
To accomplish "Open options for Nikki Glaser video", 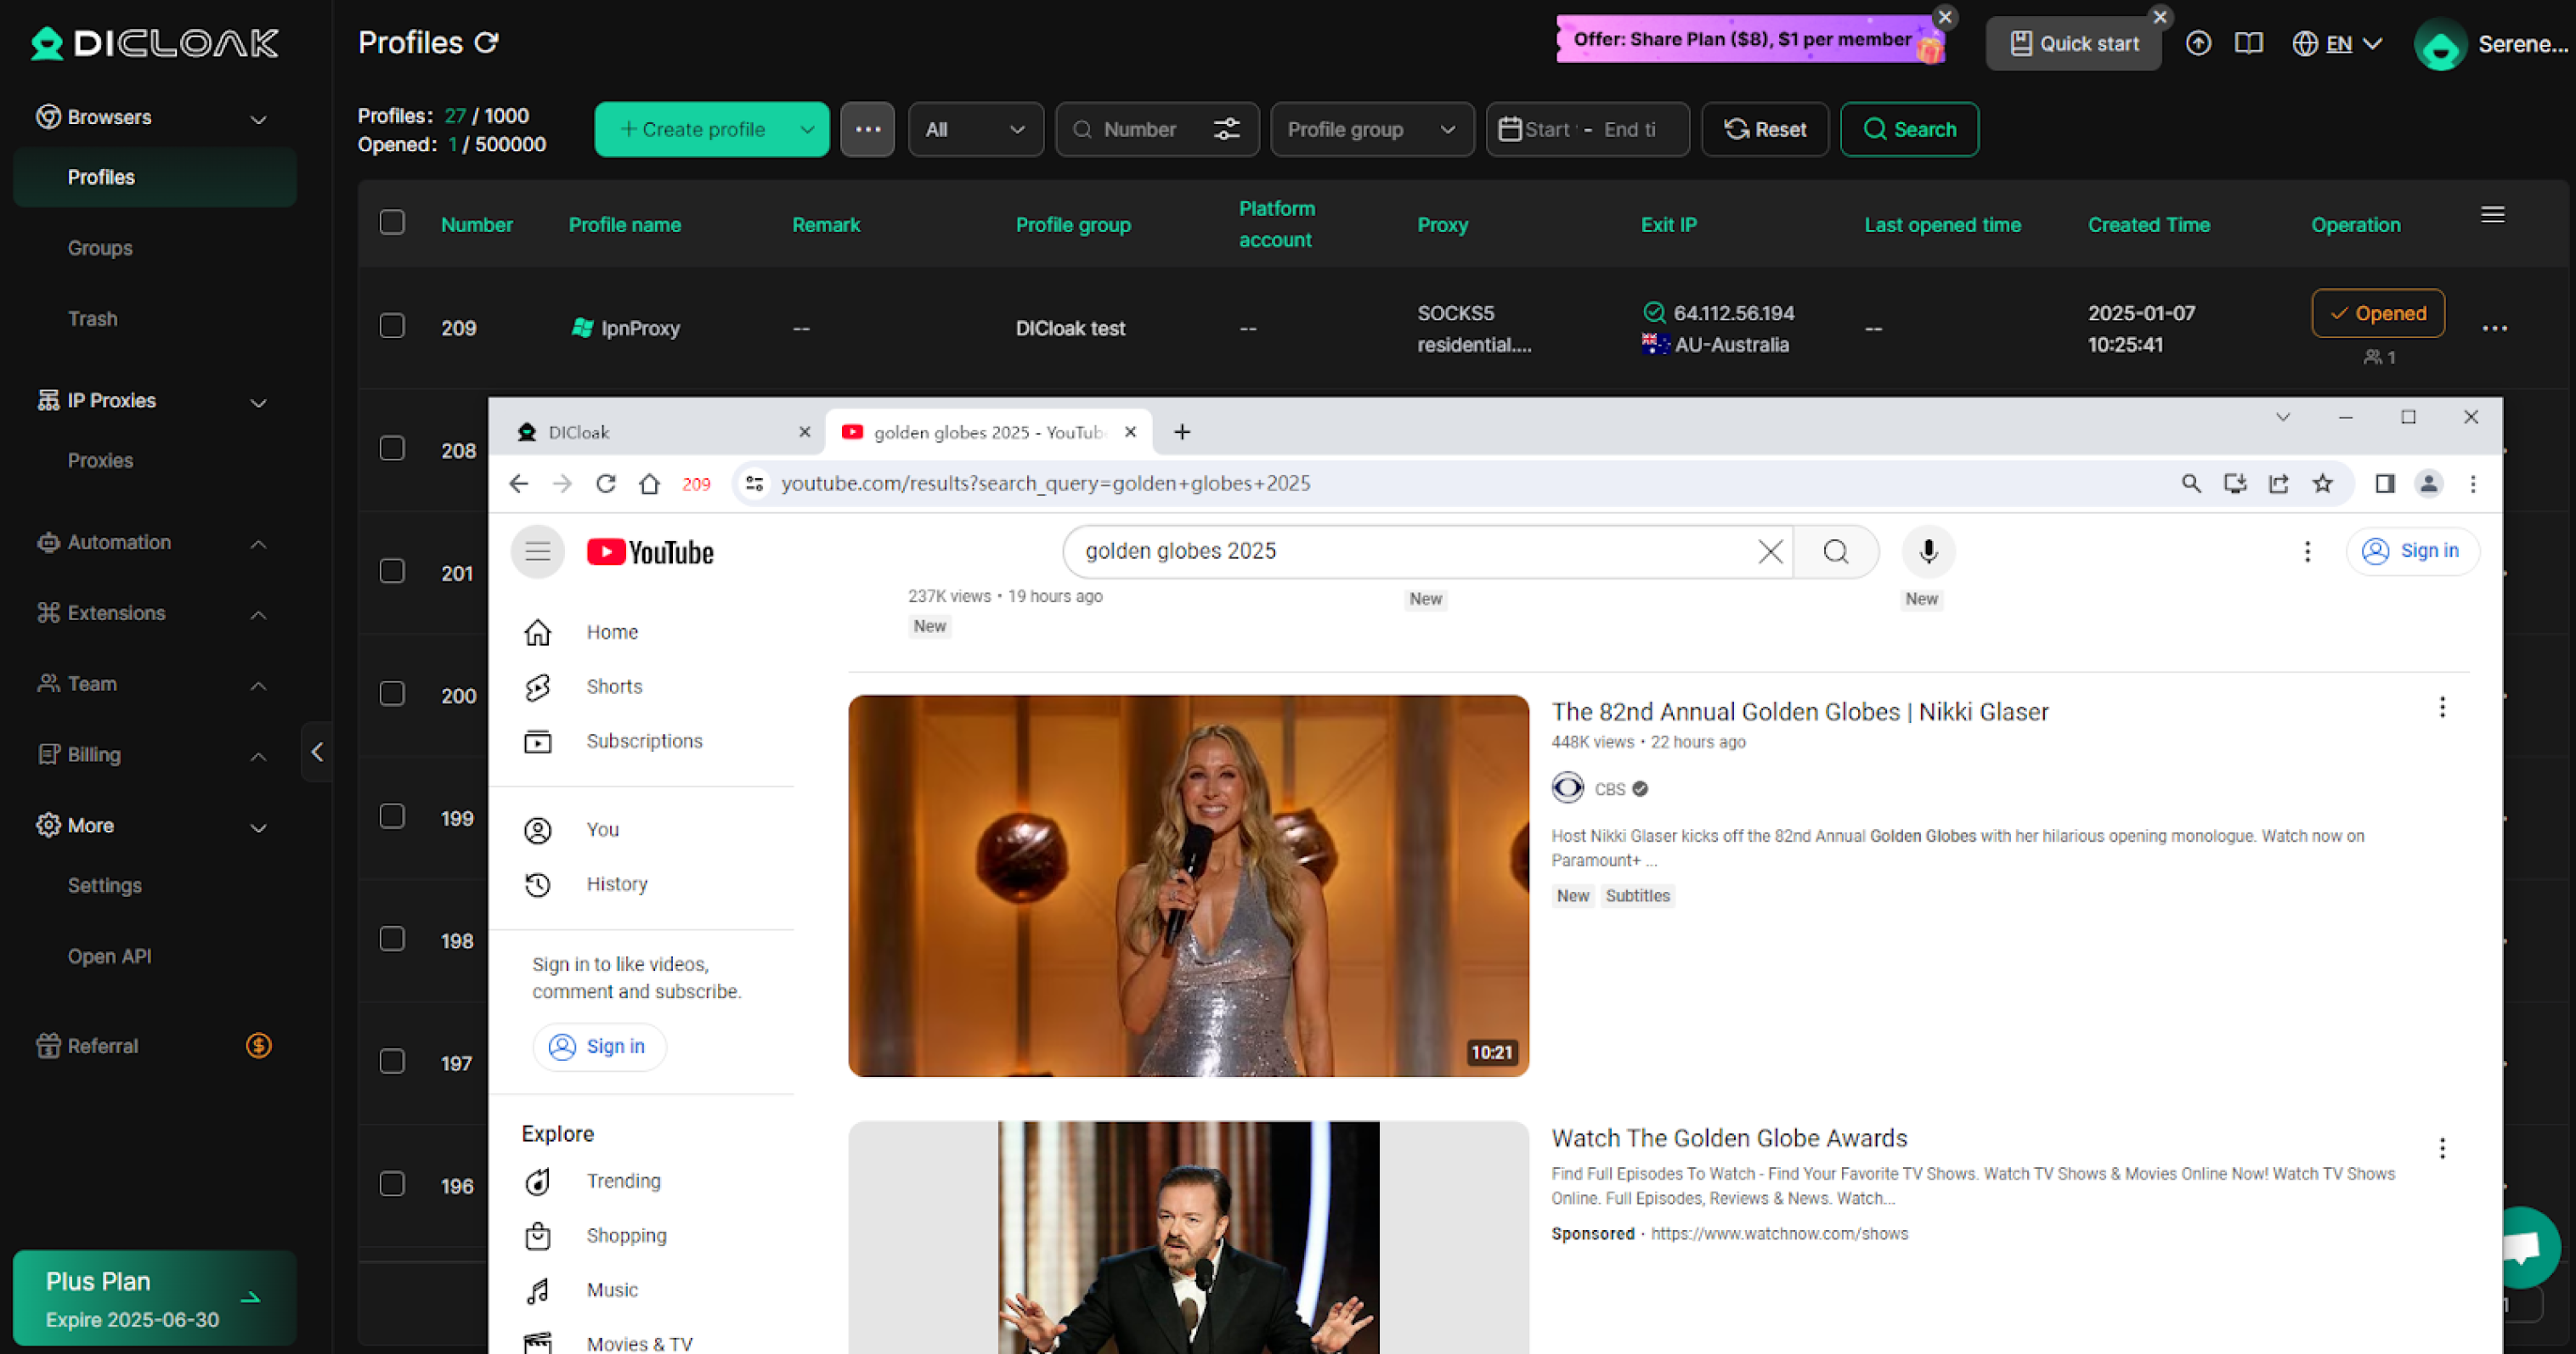I will click(2442, 708).
